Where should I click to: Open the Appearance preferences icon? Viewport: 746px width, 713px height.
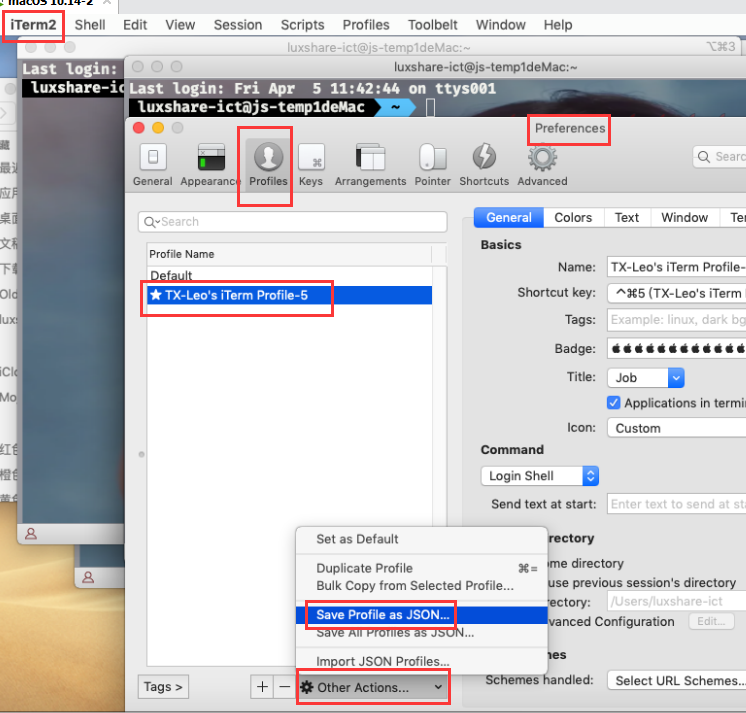(211, 165)
